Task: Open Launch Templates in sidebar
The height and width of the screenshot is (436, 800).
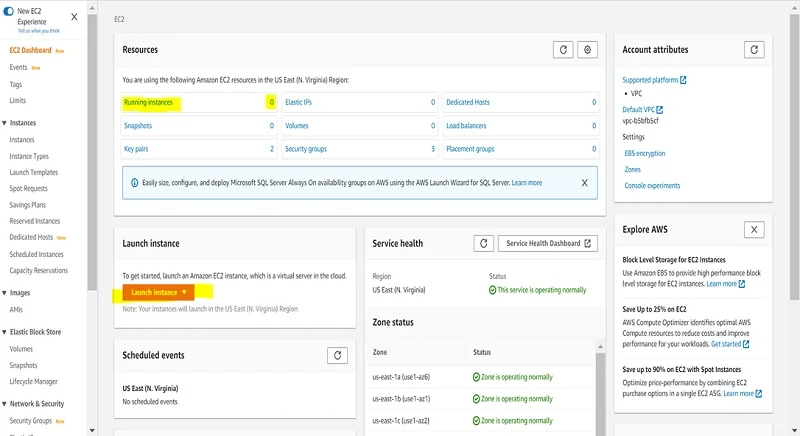Action: pyautogui.click(x=34, y=172)
